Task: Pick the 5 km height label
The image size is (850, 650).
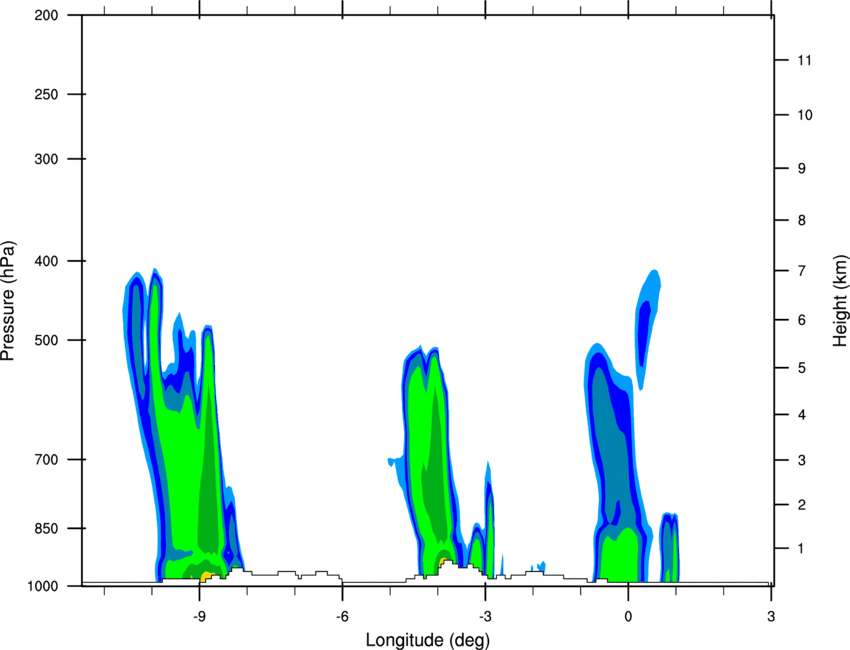Action: (801, 368)
